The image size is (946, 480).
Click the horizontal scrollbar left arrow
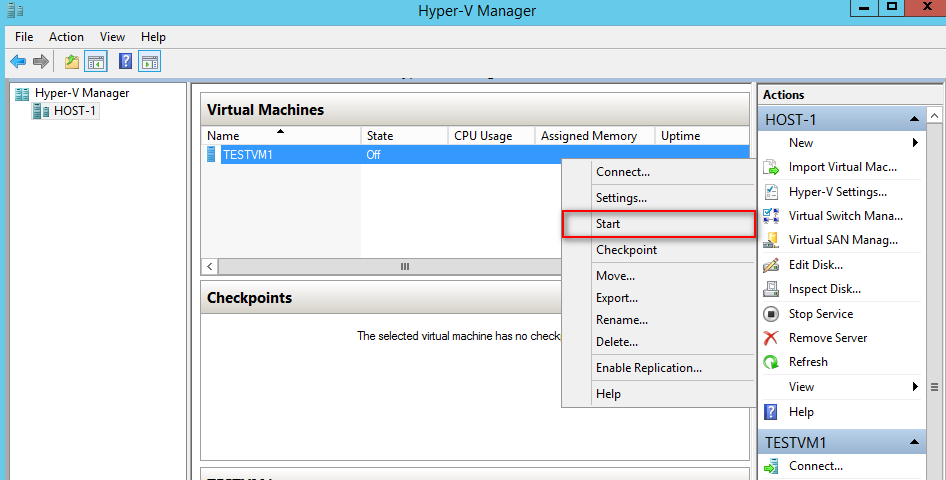pos(210,266)
